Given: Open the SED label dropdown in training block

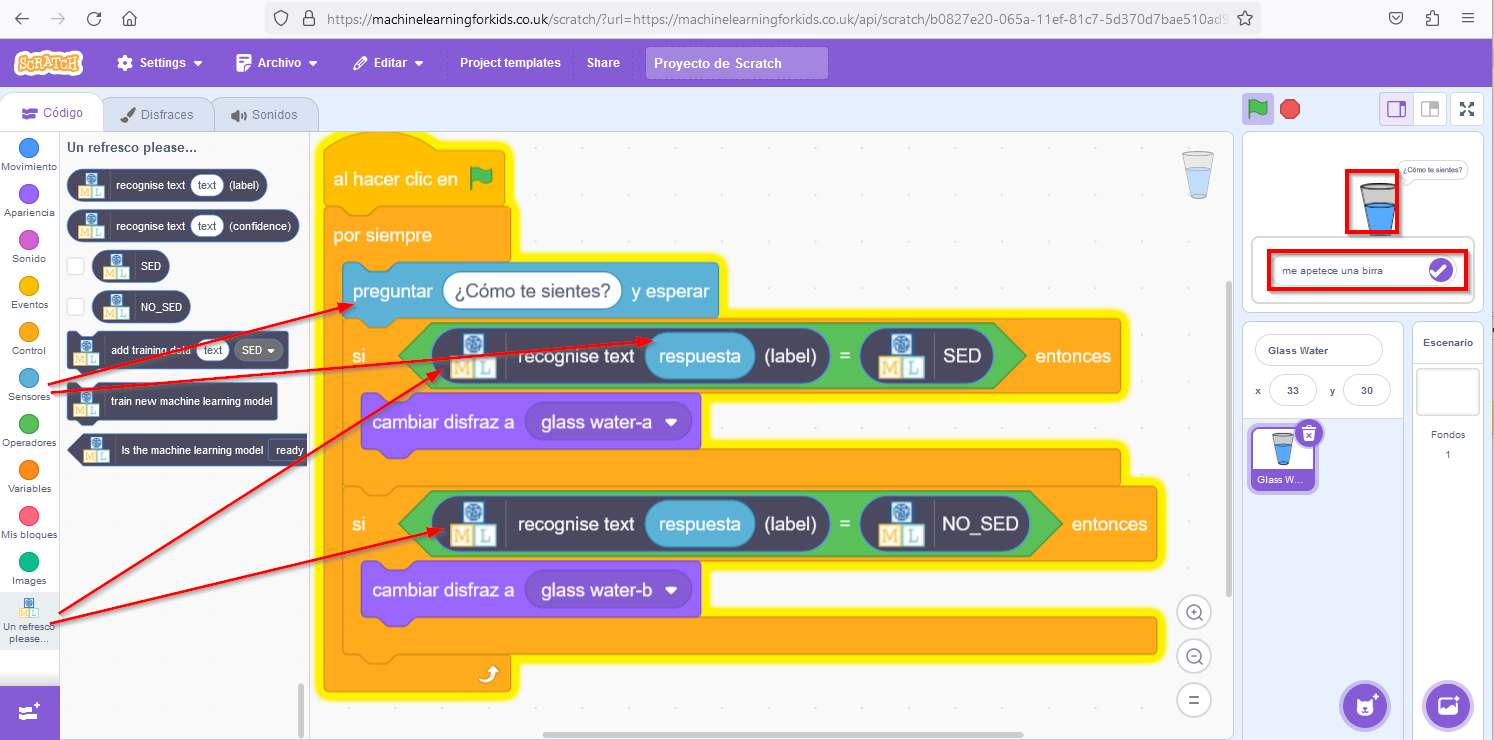Looking at the screenshot, I should pos(258,351).
